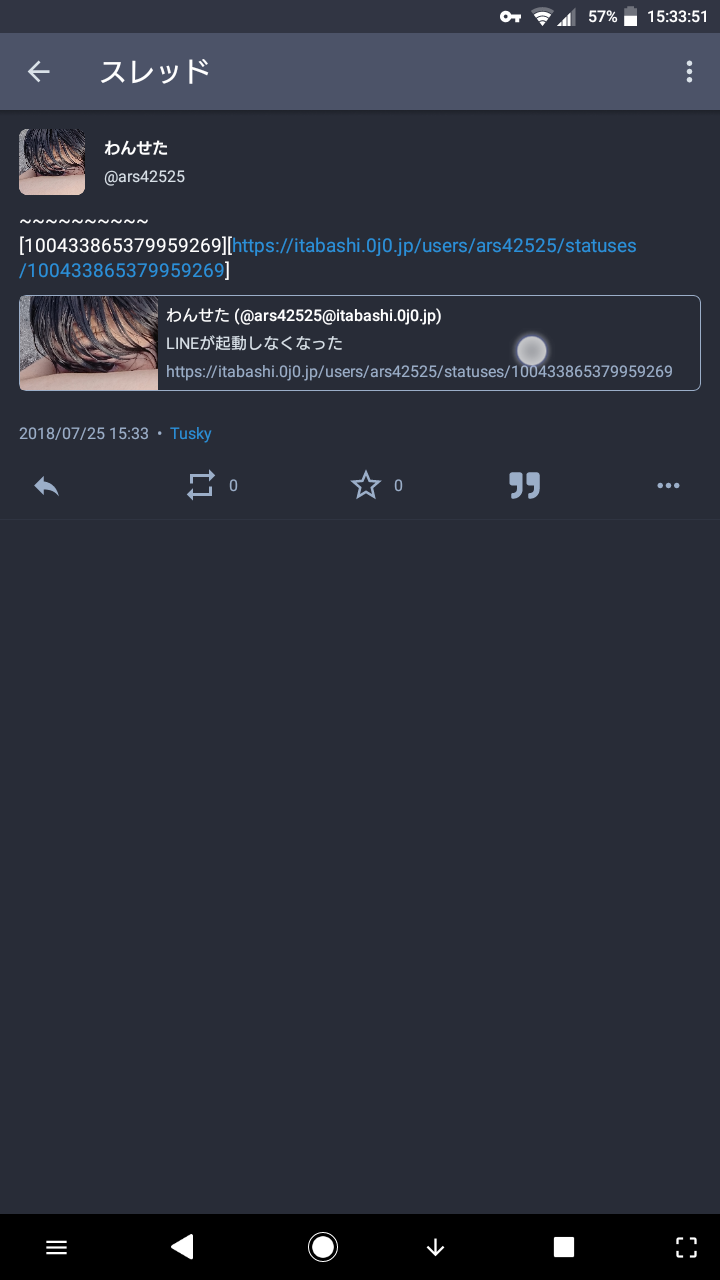Tap the down arrow in navigation bar

(435, 1247)
